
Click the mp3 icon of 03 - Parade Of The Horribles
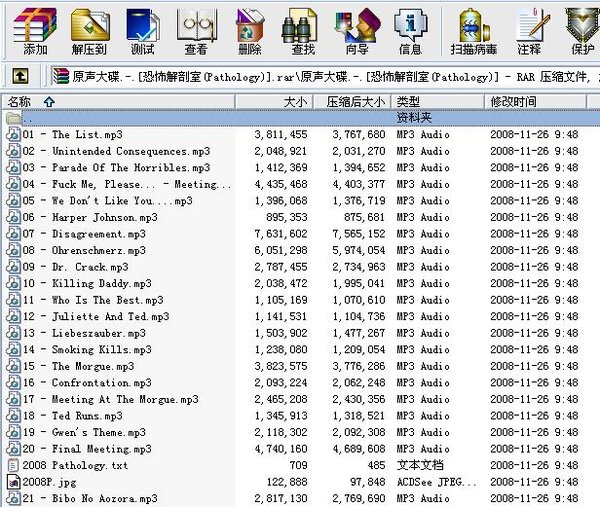pos(14,167)
